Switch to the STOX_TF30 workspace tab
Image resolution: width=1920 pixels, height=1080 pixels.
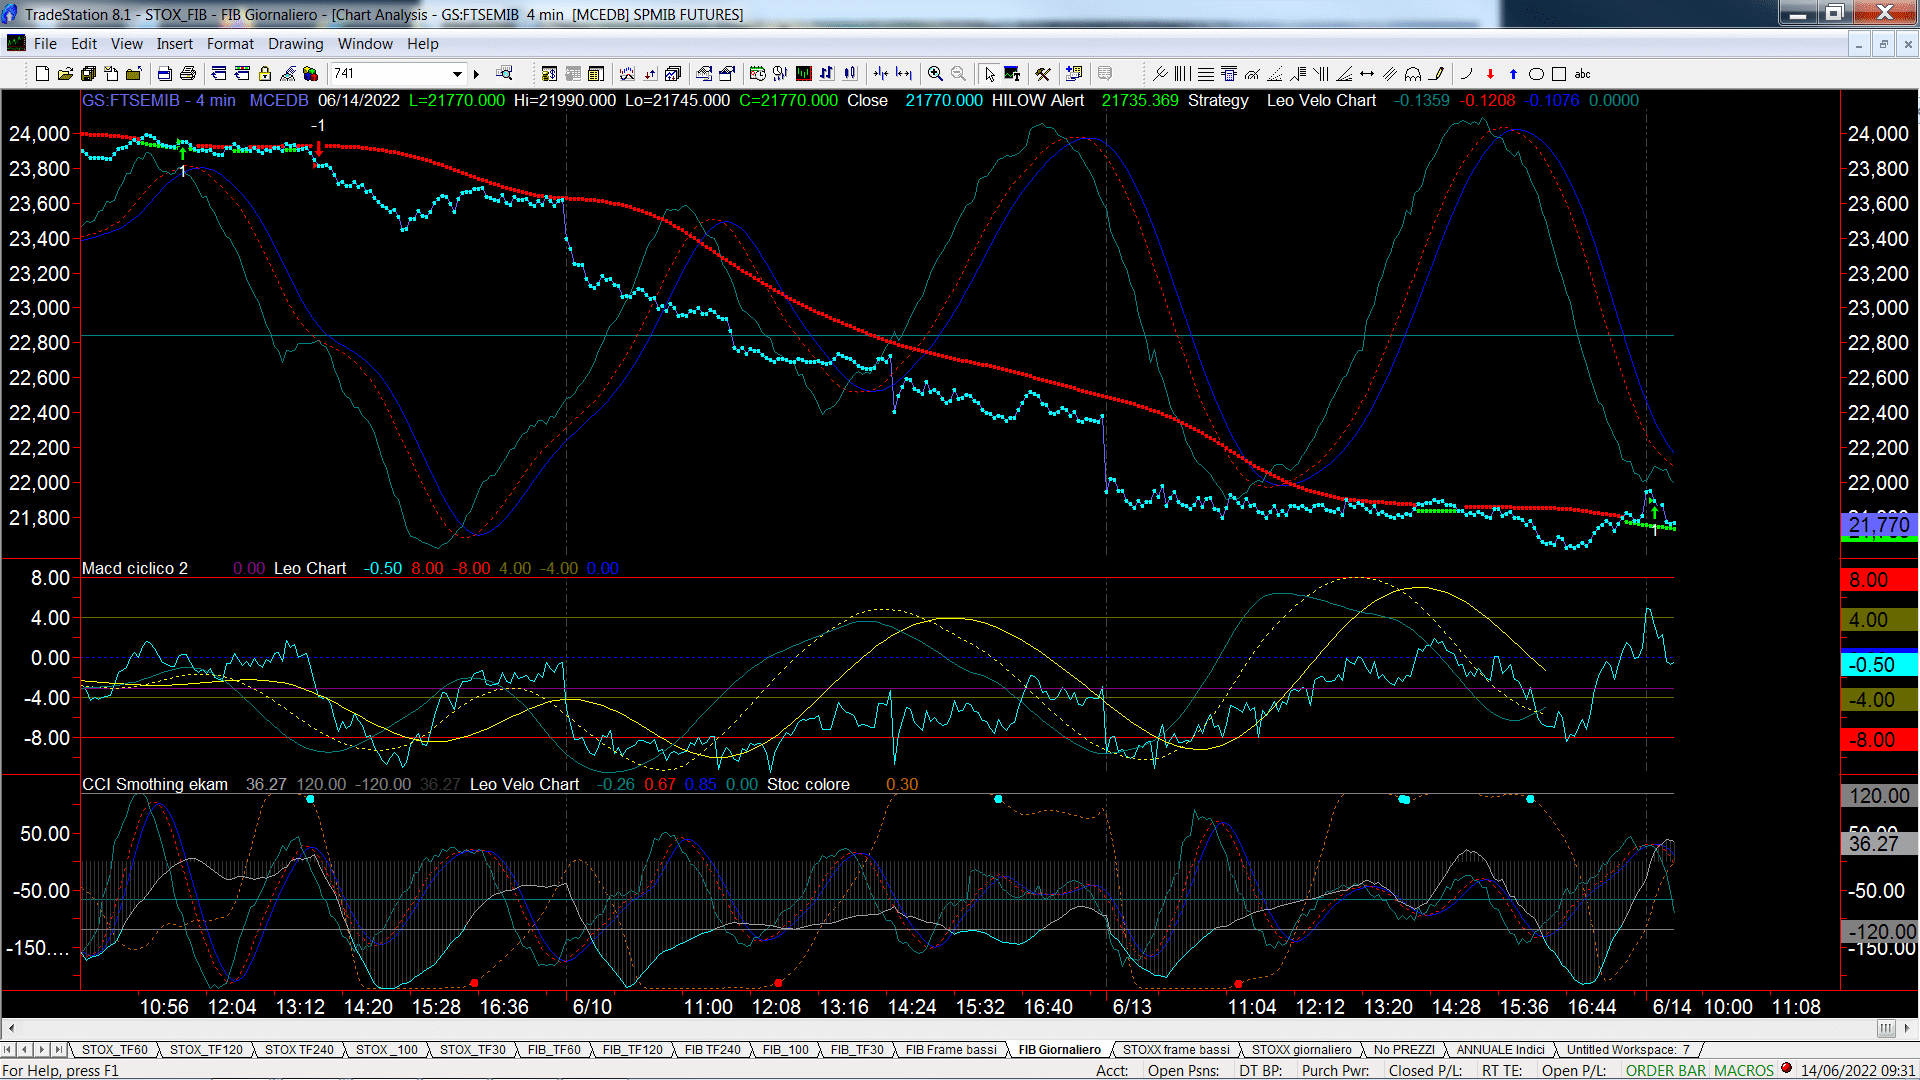coord(473,1049)
